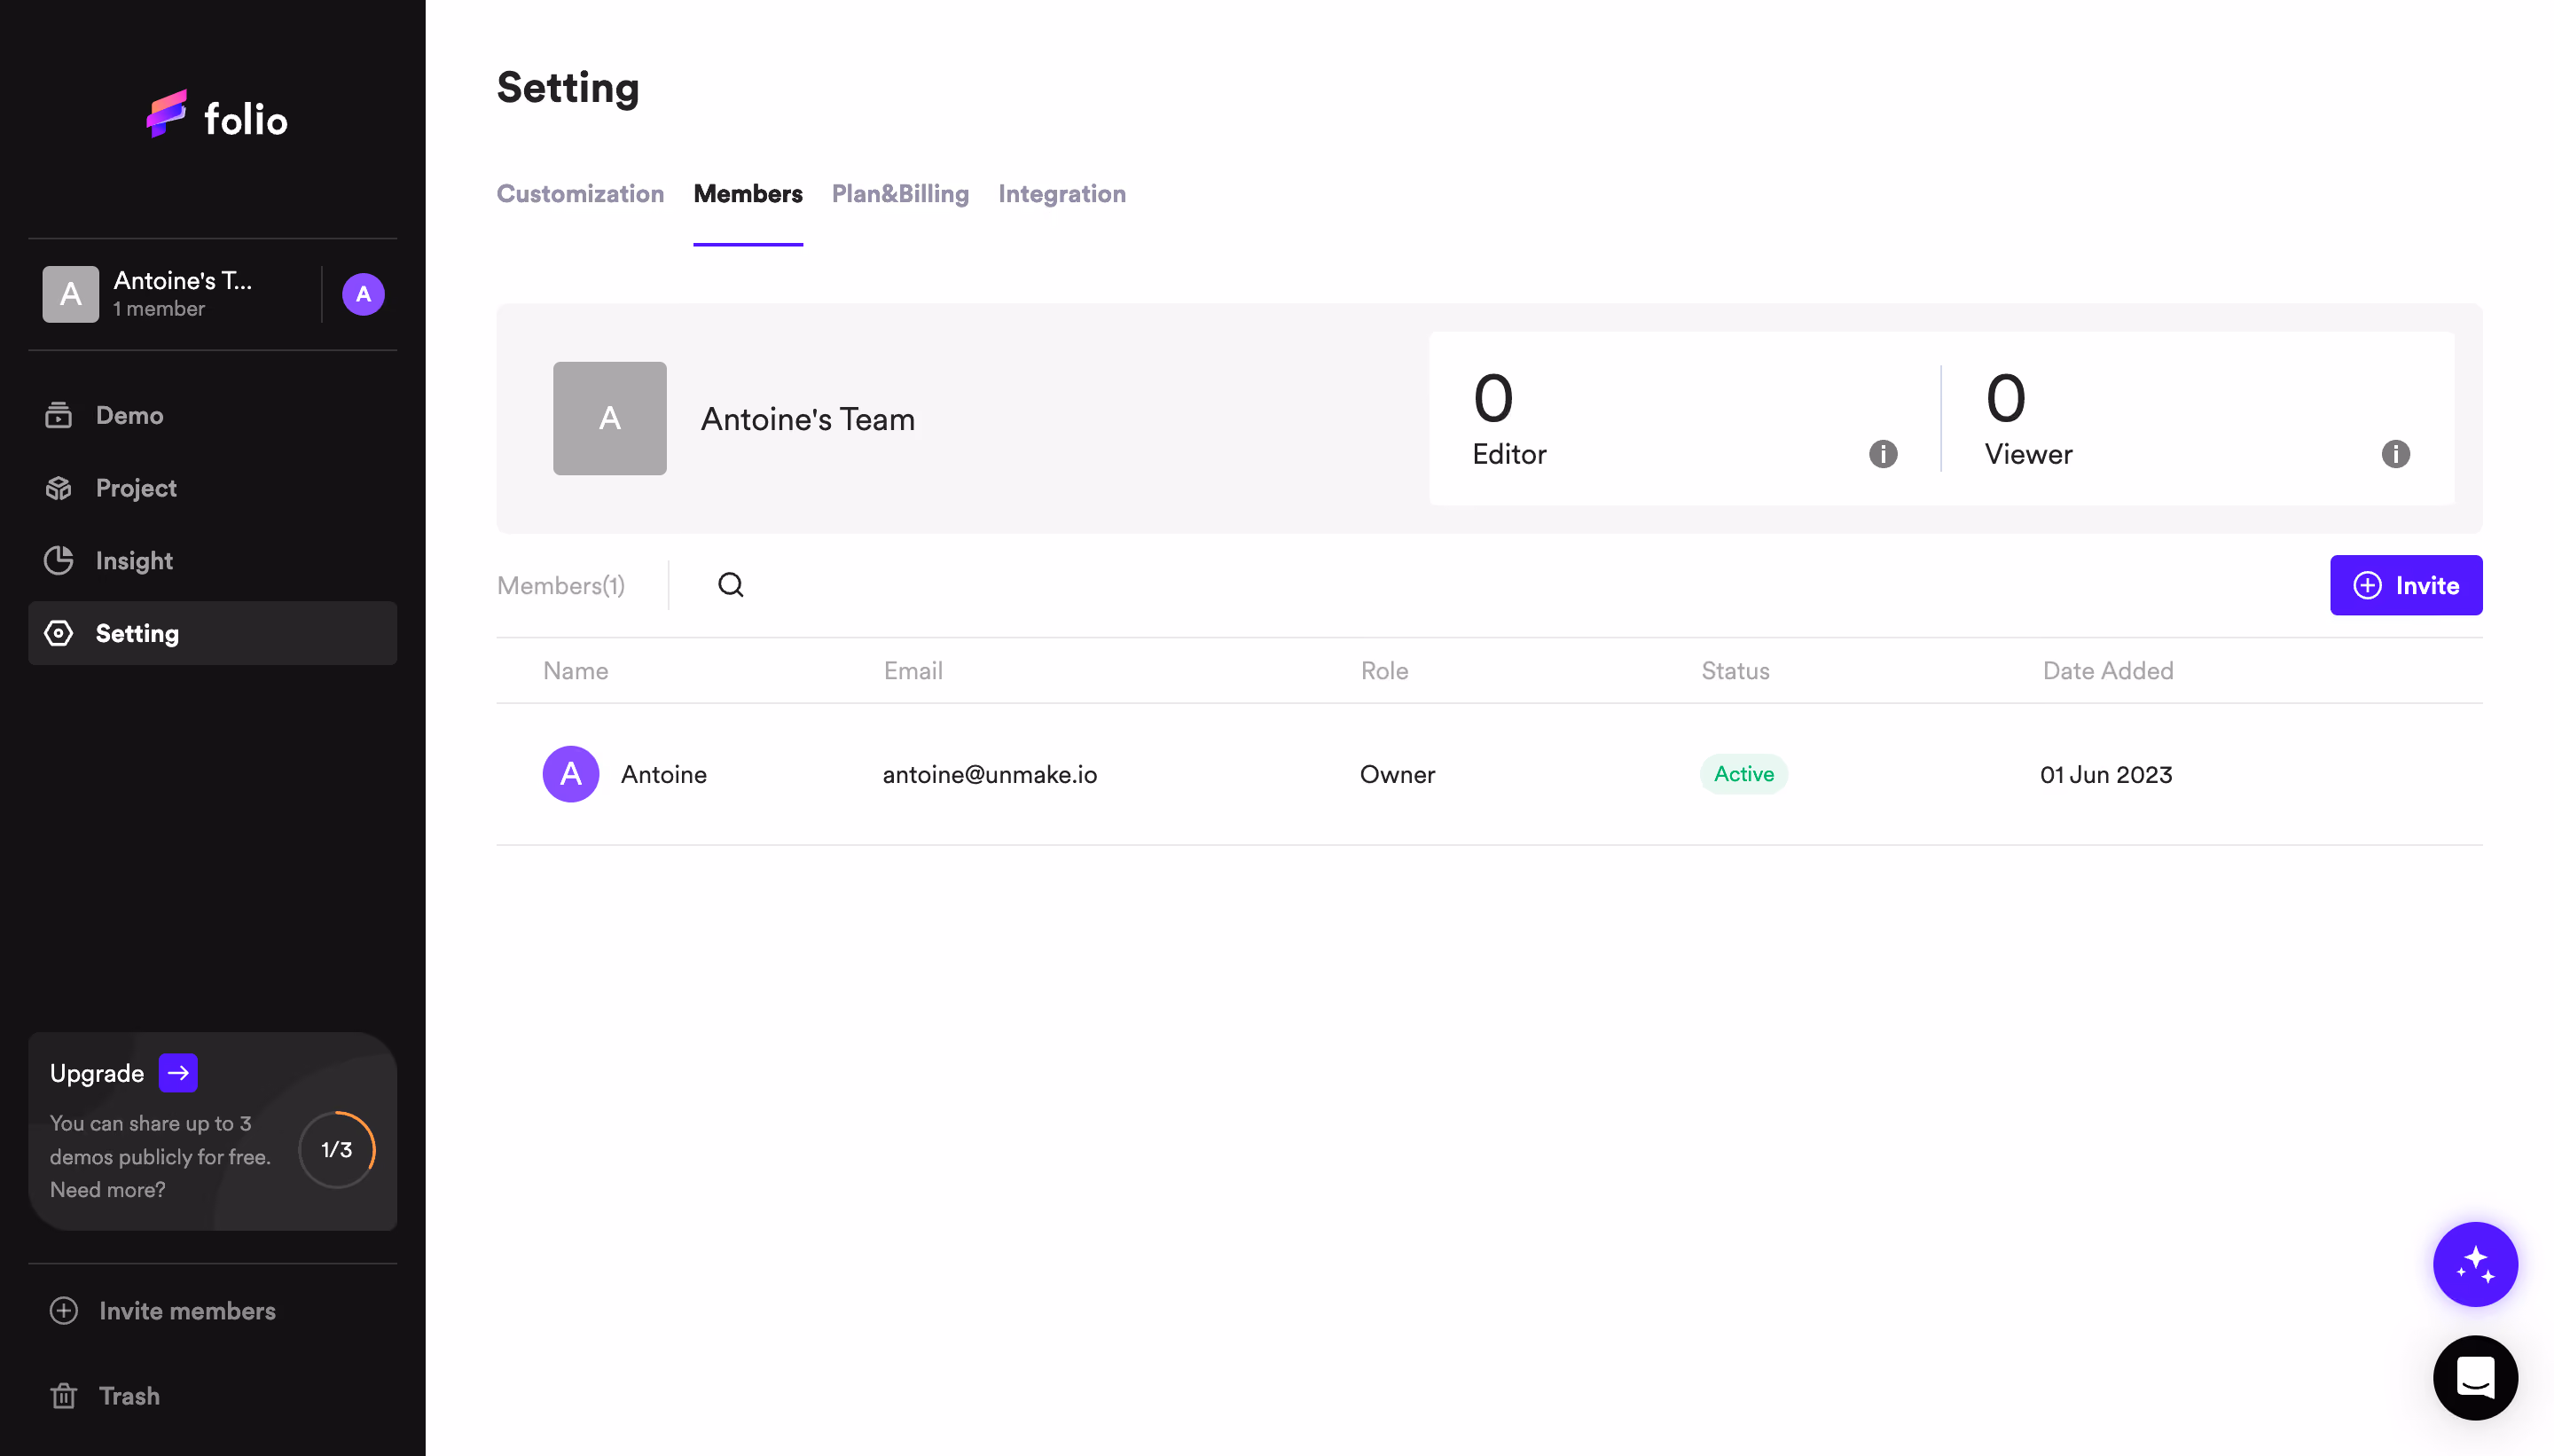This screenshot has height=1456, width=2554.
Task: Click the date 01 Jun 2023
Action: click(2106, 775)
